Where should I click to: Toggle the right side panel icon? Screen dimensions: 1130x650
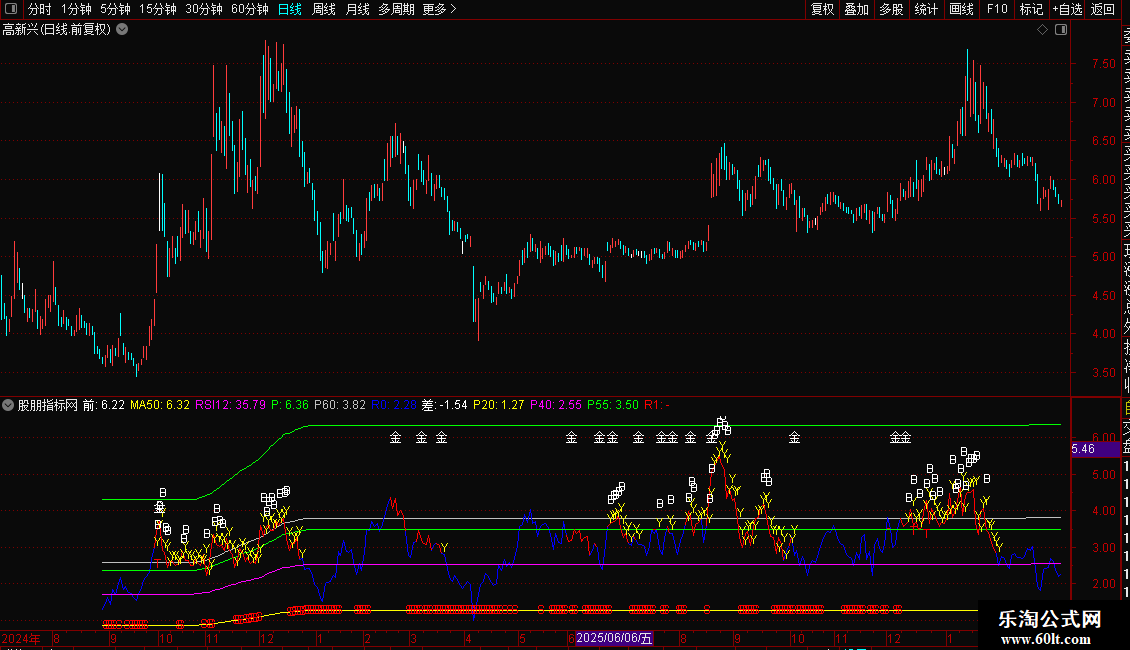coord(1061,30)
